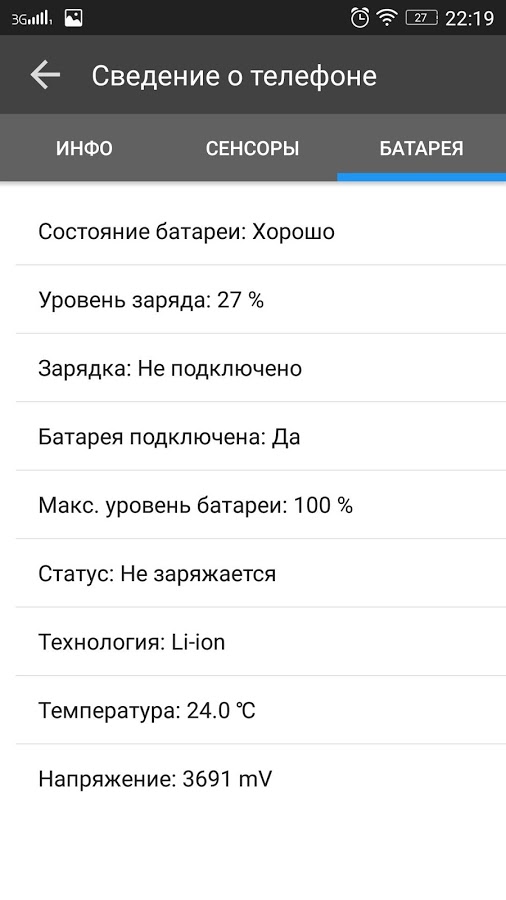The height and width of the screenshot is (900, 506).
Task: Tap the Сведение о телефоне title
Action: 234,76
